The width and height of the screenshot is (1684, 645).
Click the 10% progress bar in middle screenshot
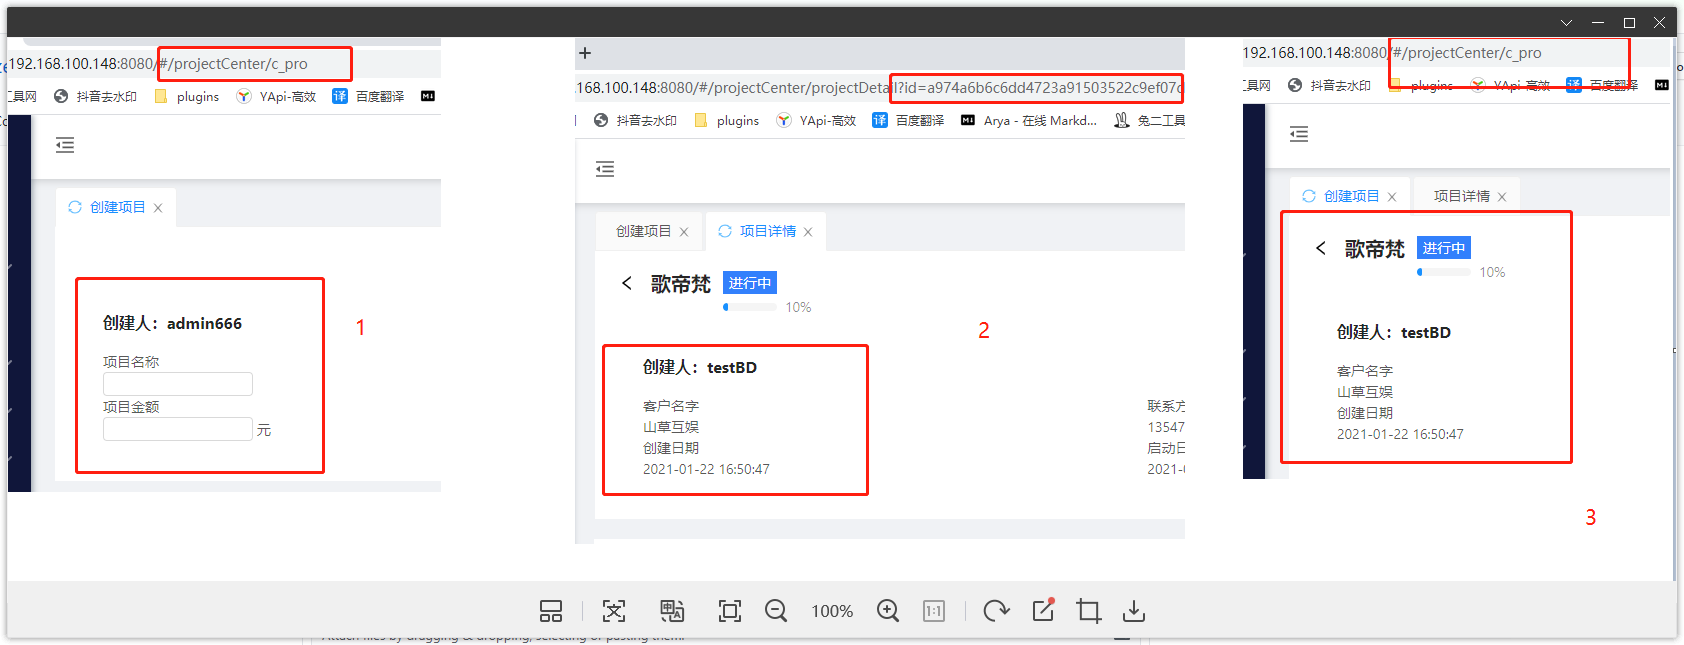tap(750, 307)
